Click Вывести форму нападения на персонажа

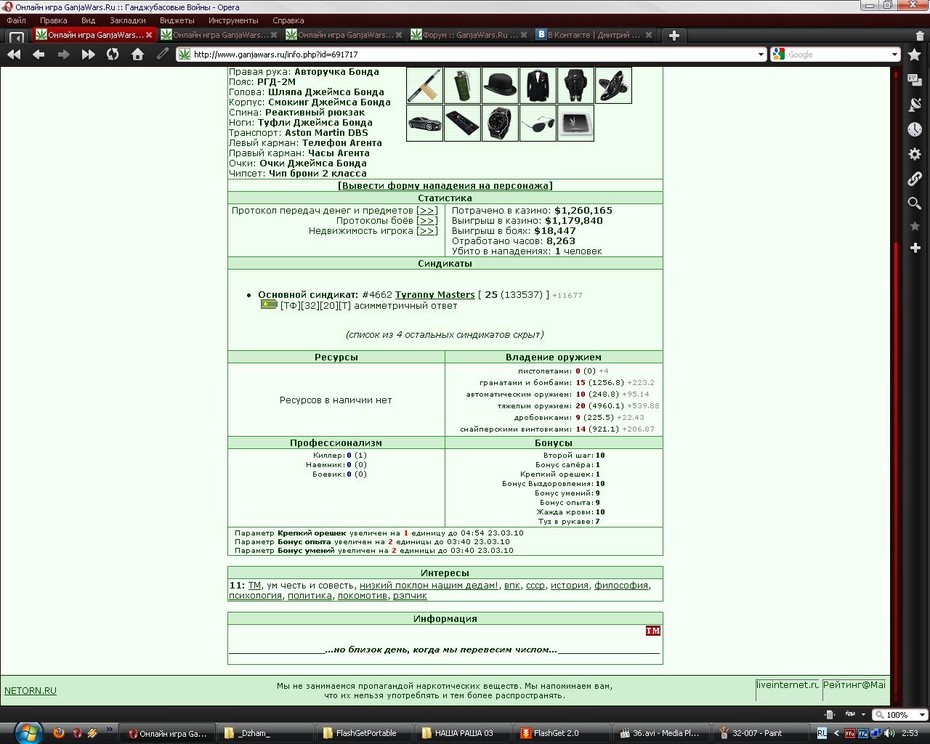[x=445, y=186]
